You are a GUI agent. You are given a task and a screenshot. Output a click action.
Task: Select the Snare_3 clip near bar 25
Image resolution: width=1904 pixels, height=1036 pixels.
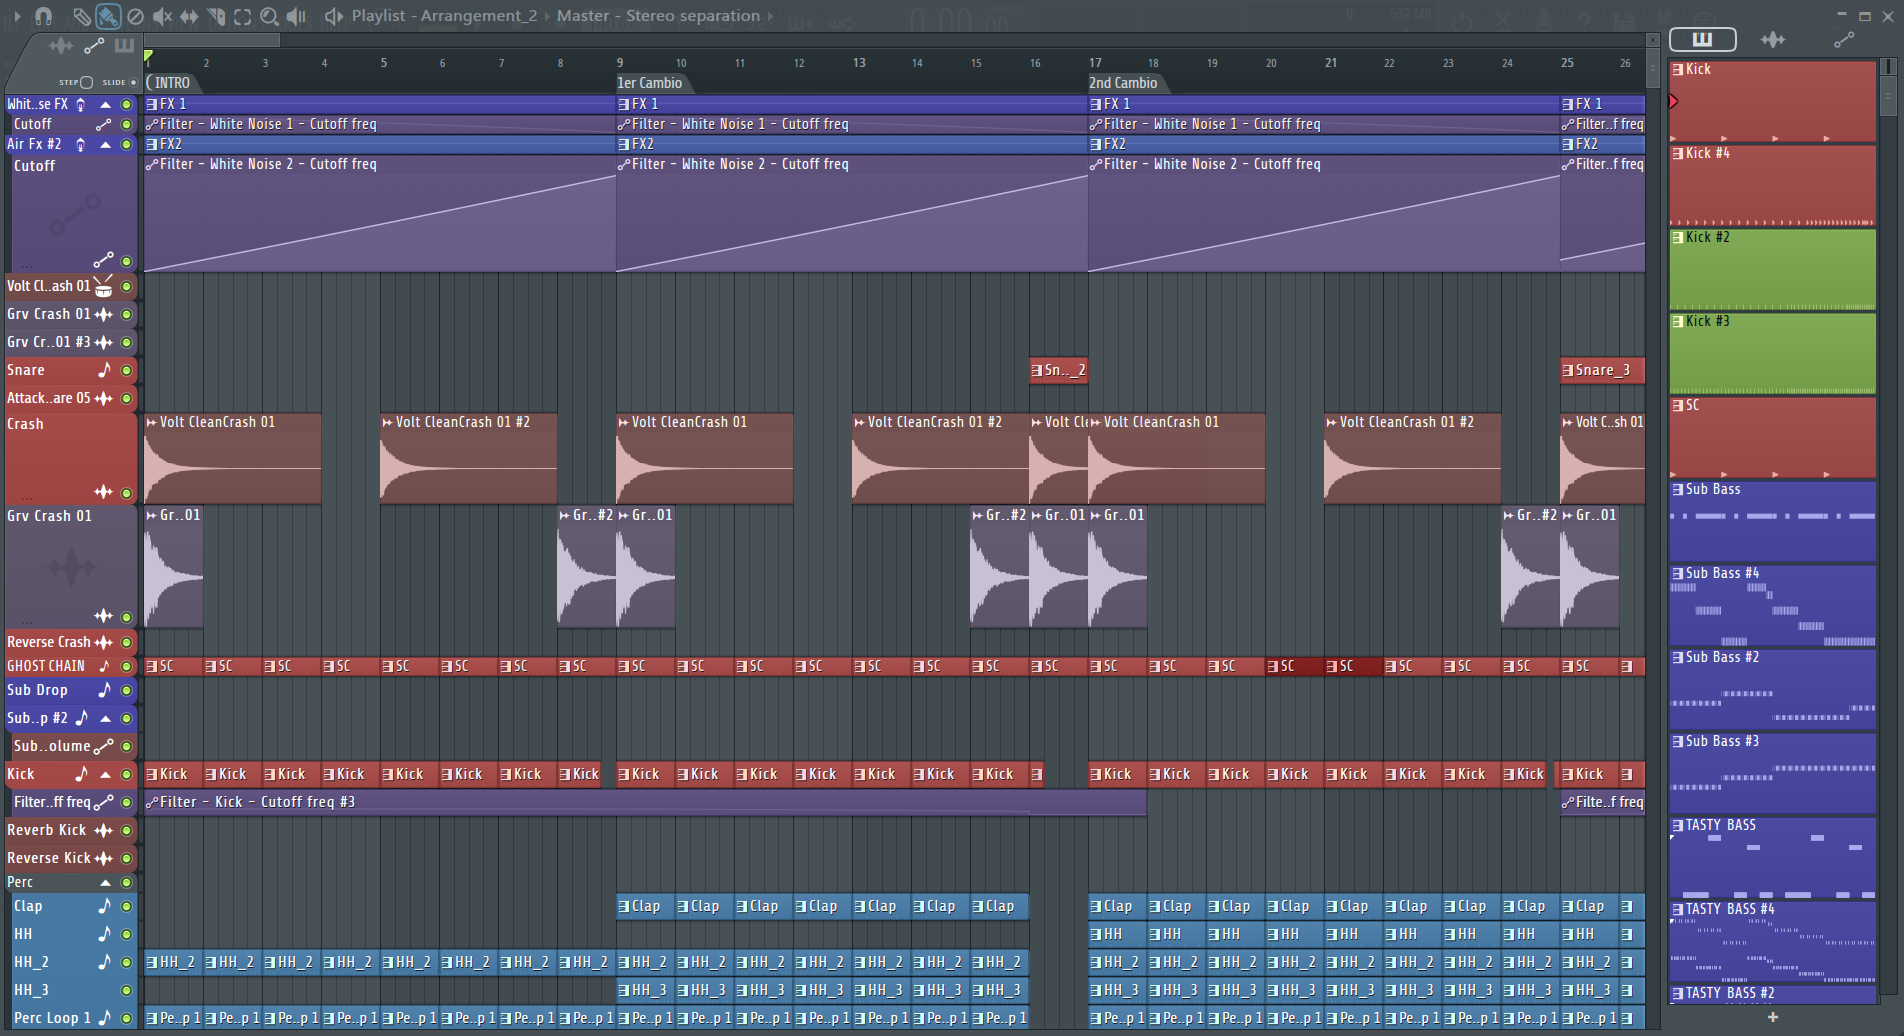(x=1603, y=370)
